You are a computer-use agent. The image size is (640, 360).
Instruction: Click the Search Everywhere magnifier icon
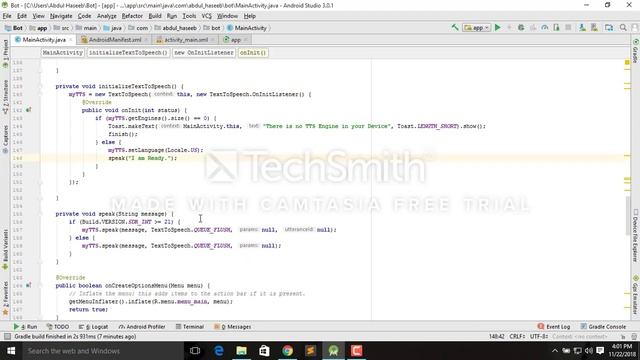coord(623,28)
